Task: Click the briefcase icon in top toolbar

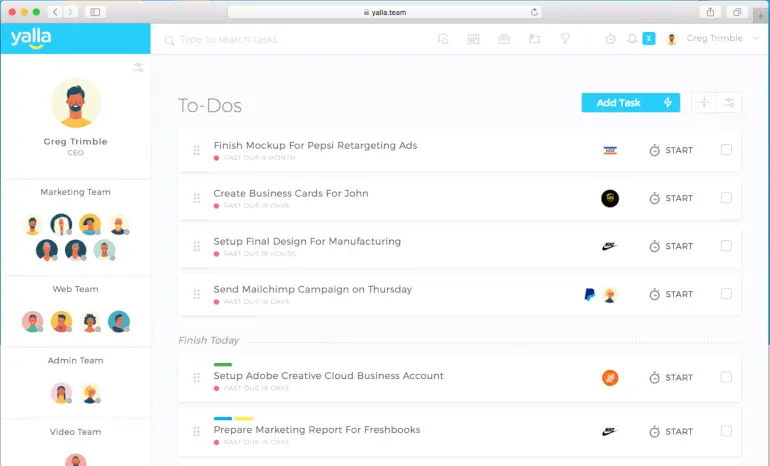Action: (x=504, y=39)
